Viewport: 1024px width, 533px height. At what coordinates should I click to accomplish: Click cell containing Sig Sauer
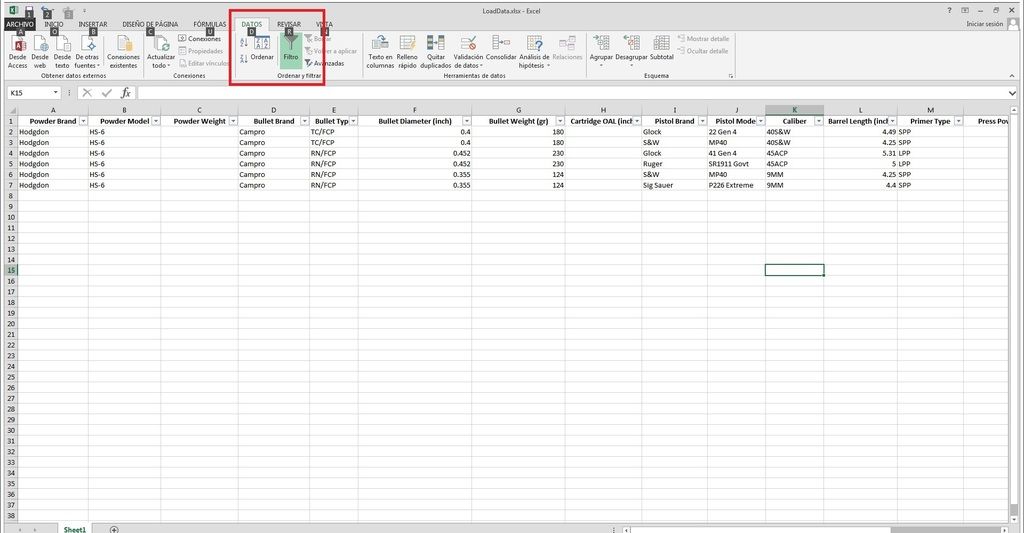(x=675, y=186)
